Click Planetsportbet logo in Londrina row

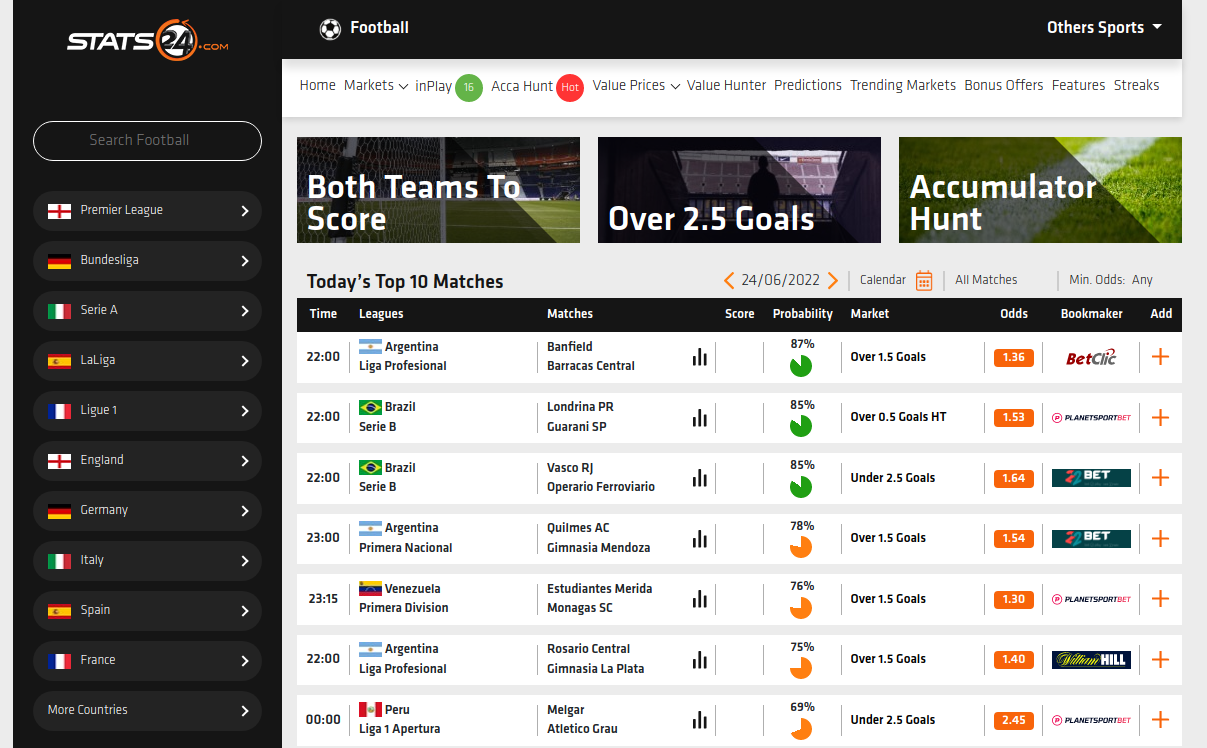tap(1091, 417)
